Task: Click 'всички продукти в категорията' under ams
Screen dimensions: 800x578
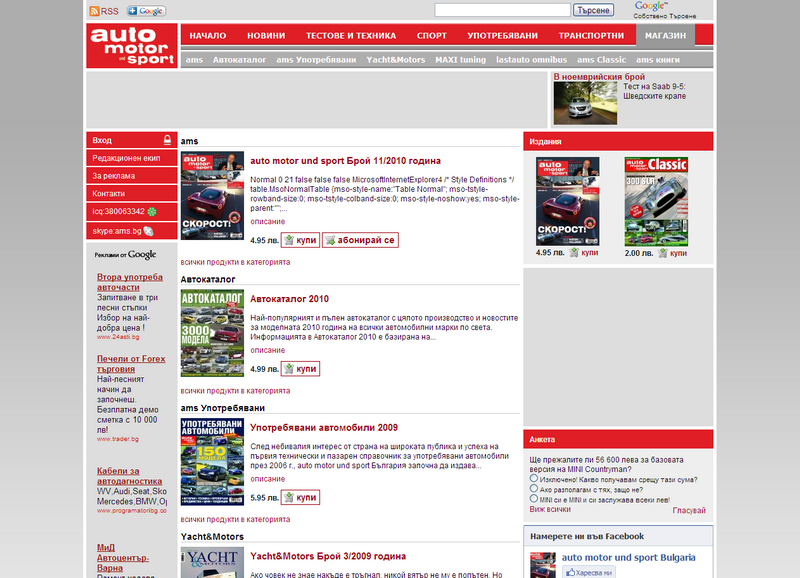Action: pyautogui.click(x=235, y=262)
